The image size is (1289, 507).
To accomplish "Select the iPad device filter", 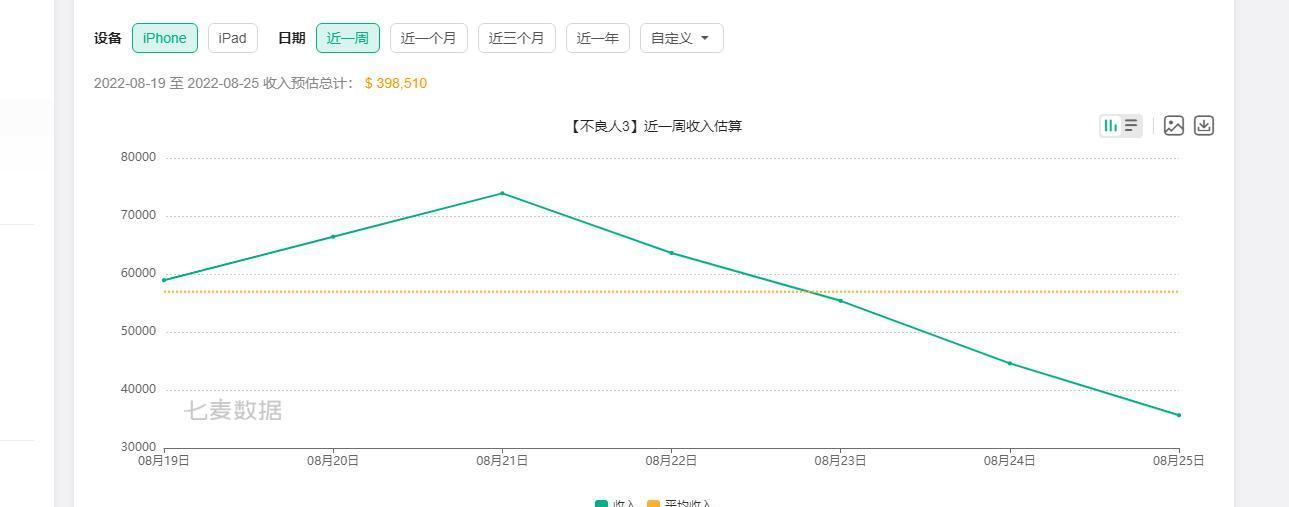I will tap(233, 38).
